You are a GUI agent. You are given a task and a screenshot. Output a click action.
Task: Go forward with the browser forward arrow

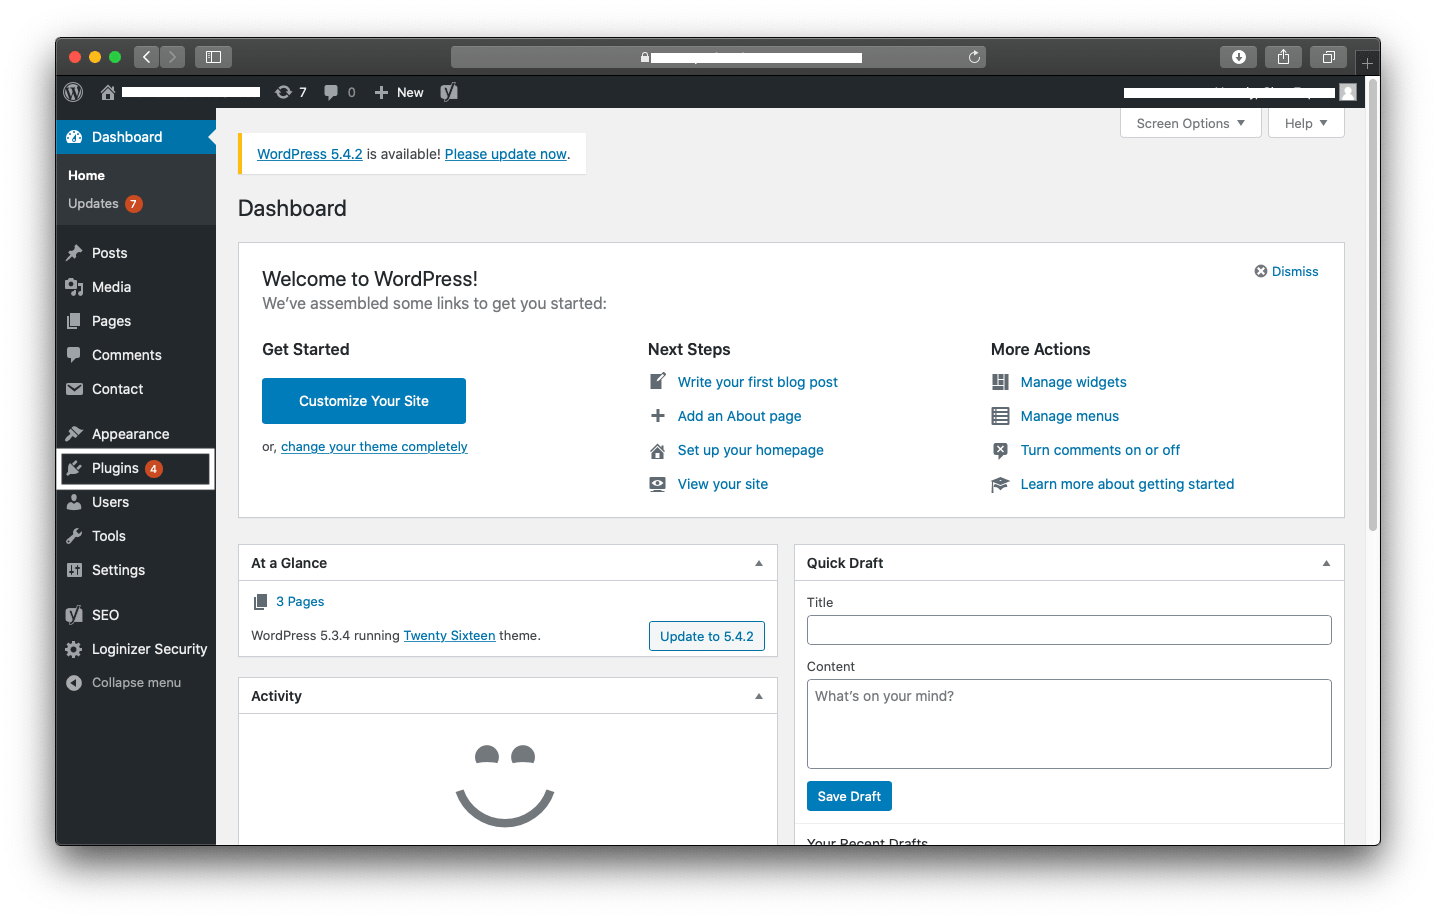pos(172,57)
